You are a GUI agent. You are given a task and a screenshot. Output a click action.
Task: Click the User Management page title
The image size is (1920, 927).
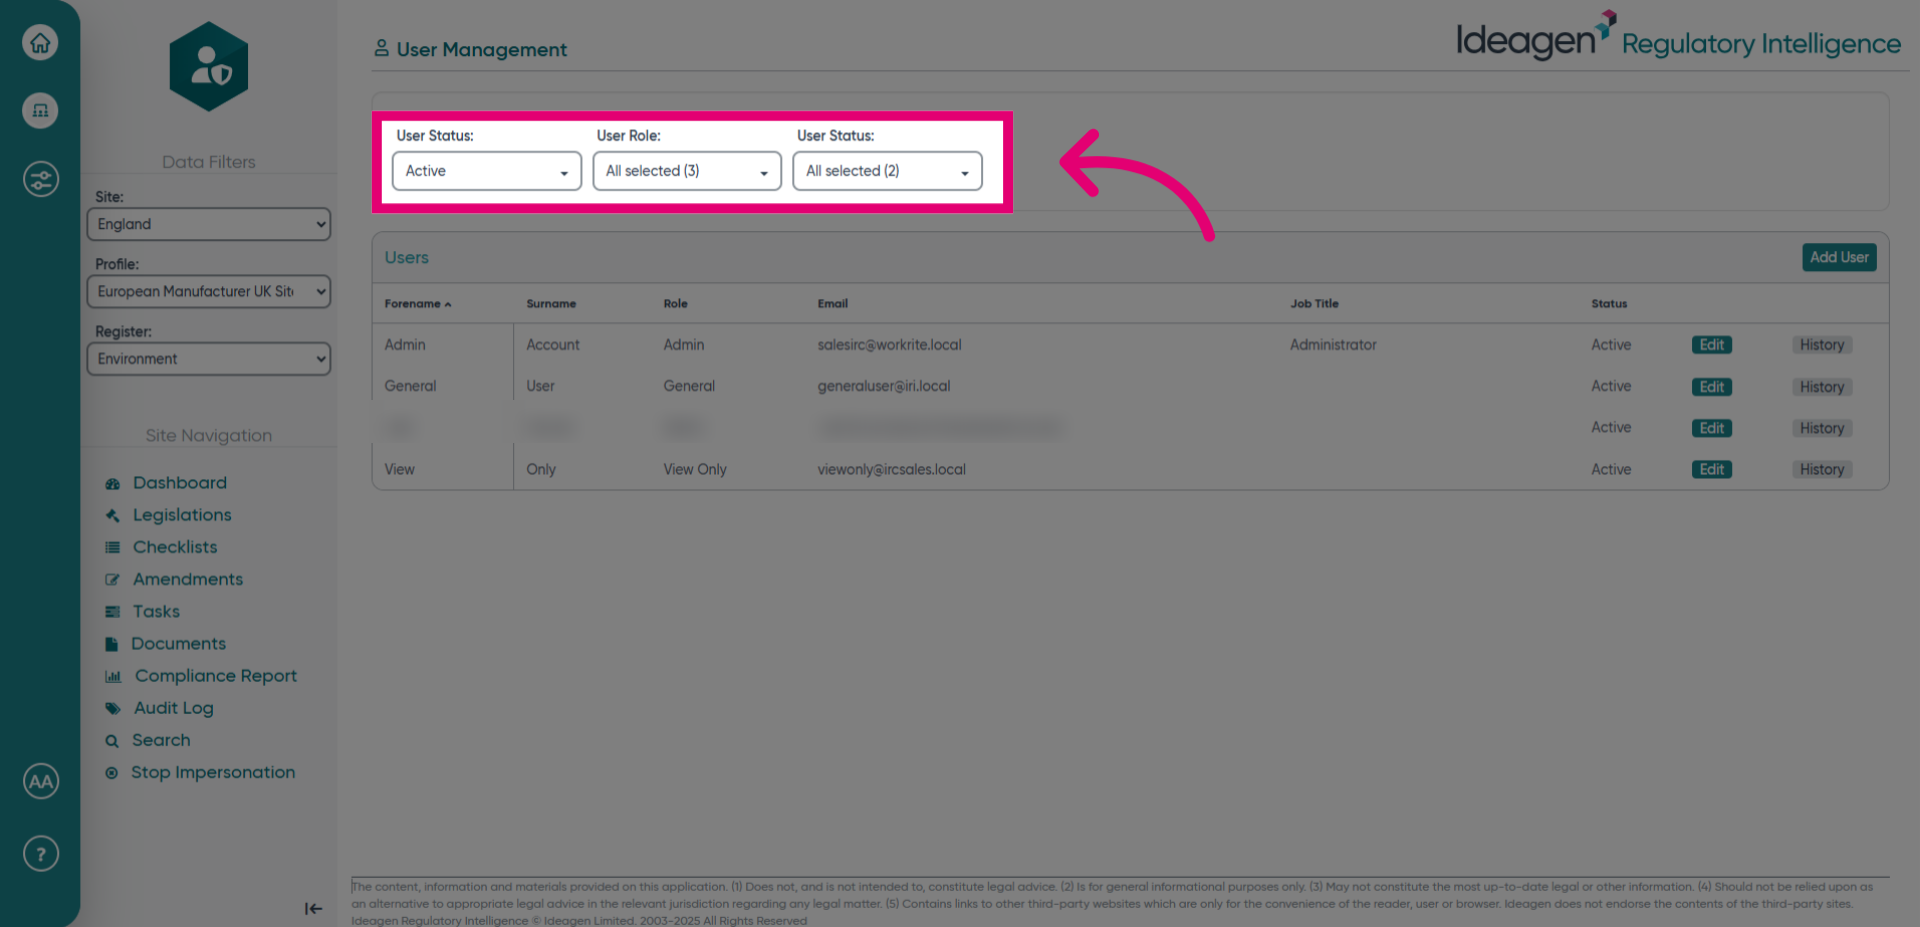point(481,49)
